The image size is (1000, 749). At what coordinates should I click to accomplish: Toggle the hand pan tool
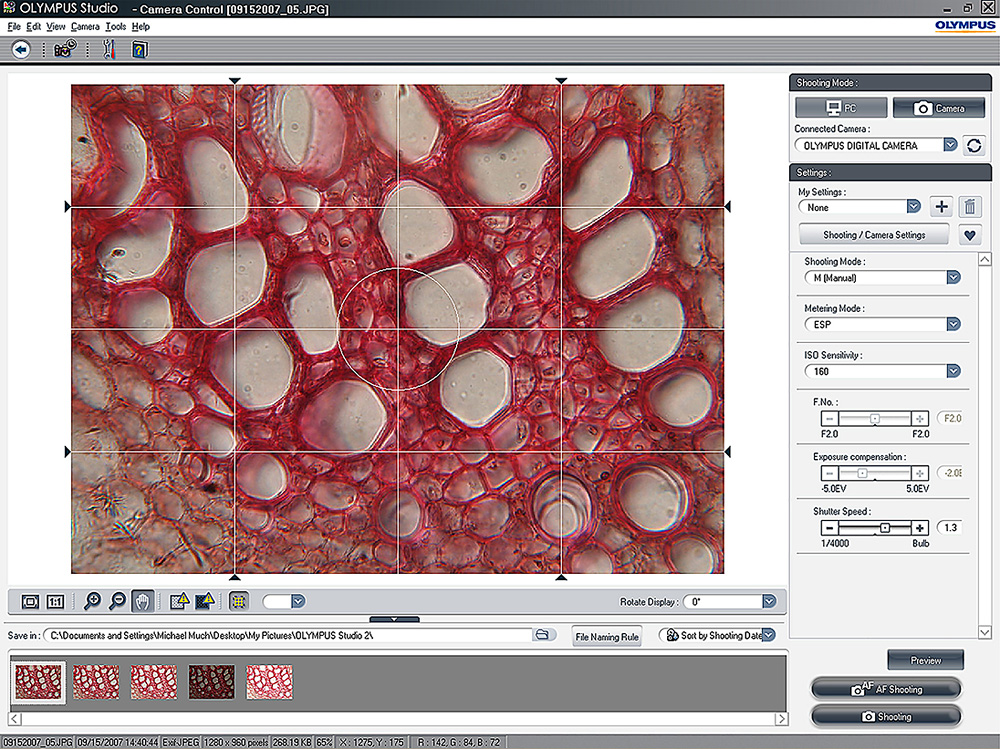(143, 601)
